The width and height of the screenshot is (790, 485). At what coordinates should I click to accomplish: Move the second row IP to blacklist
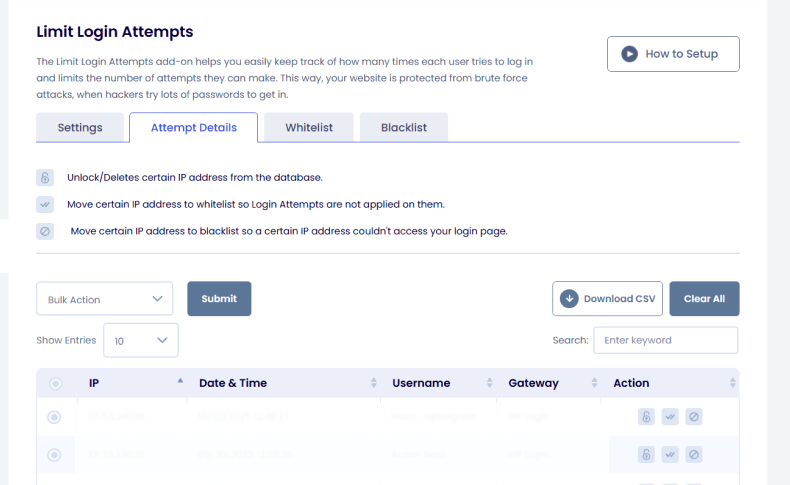coord(694,454)
